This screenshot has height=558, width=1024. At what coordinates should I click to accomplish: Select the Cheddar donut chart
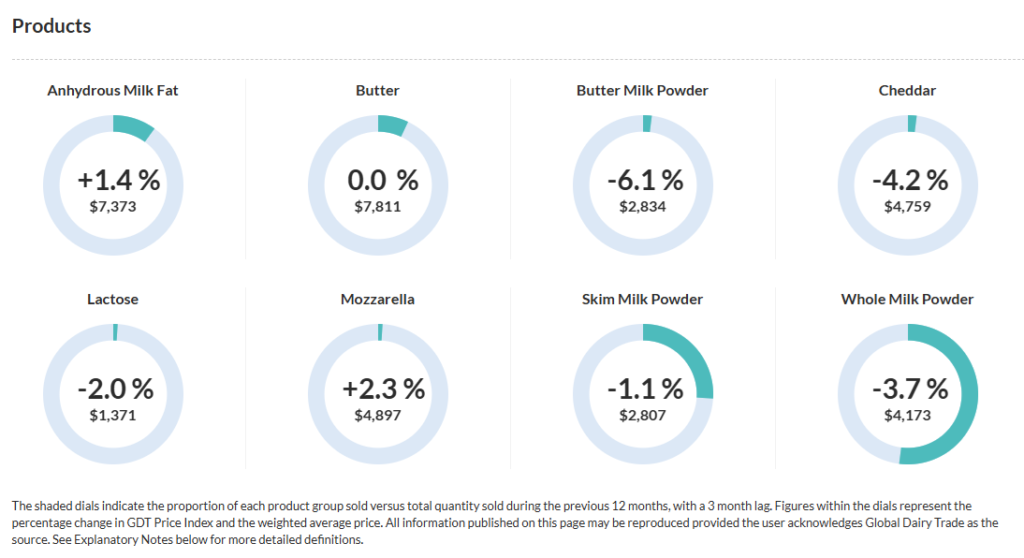click(908, 186)
